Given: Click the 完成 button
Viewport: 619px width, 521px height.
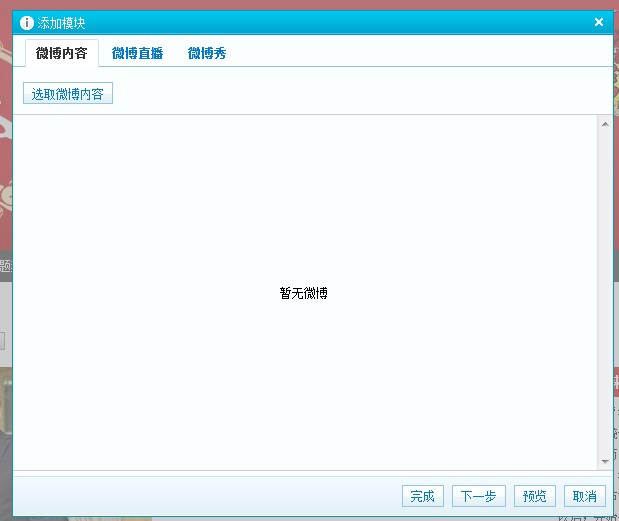Looking at the screenshot, I should coord(423,496).
